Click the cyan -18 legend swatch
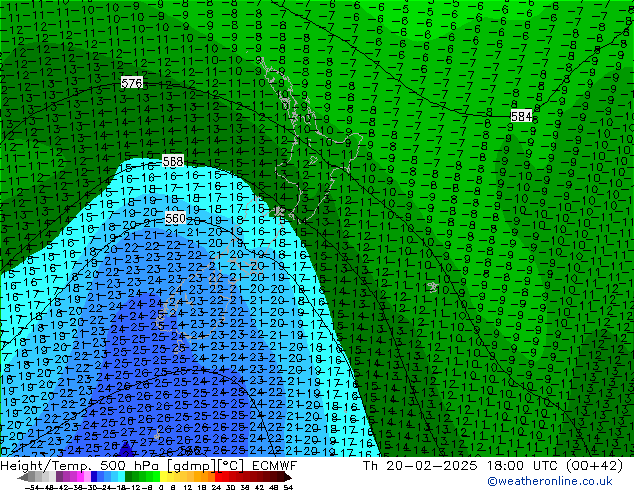Image resolution: width=634 pixels, height=490 pixels. pos(121,477)
